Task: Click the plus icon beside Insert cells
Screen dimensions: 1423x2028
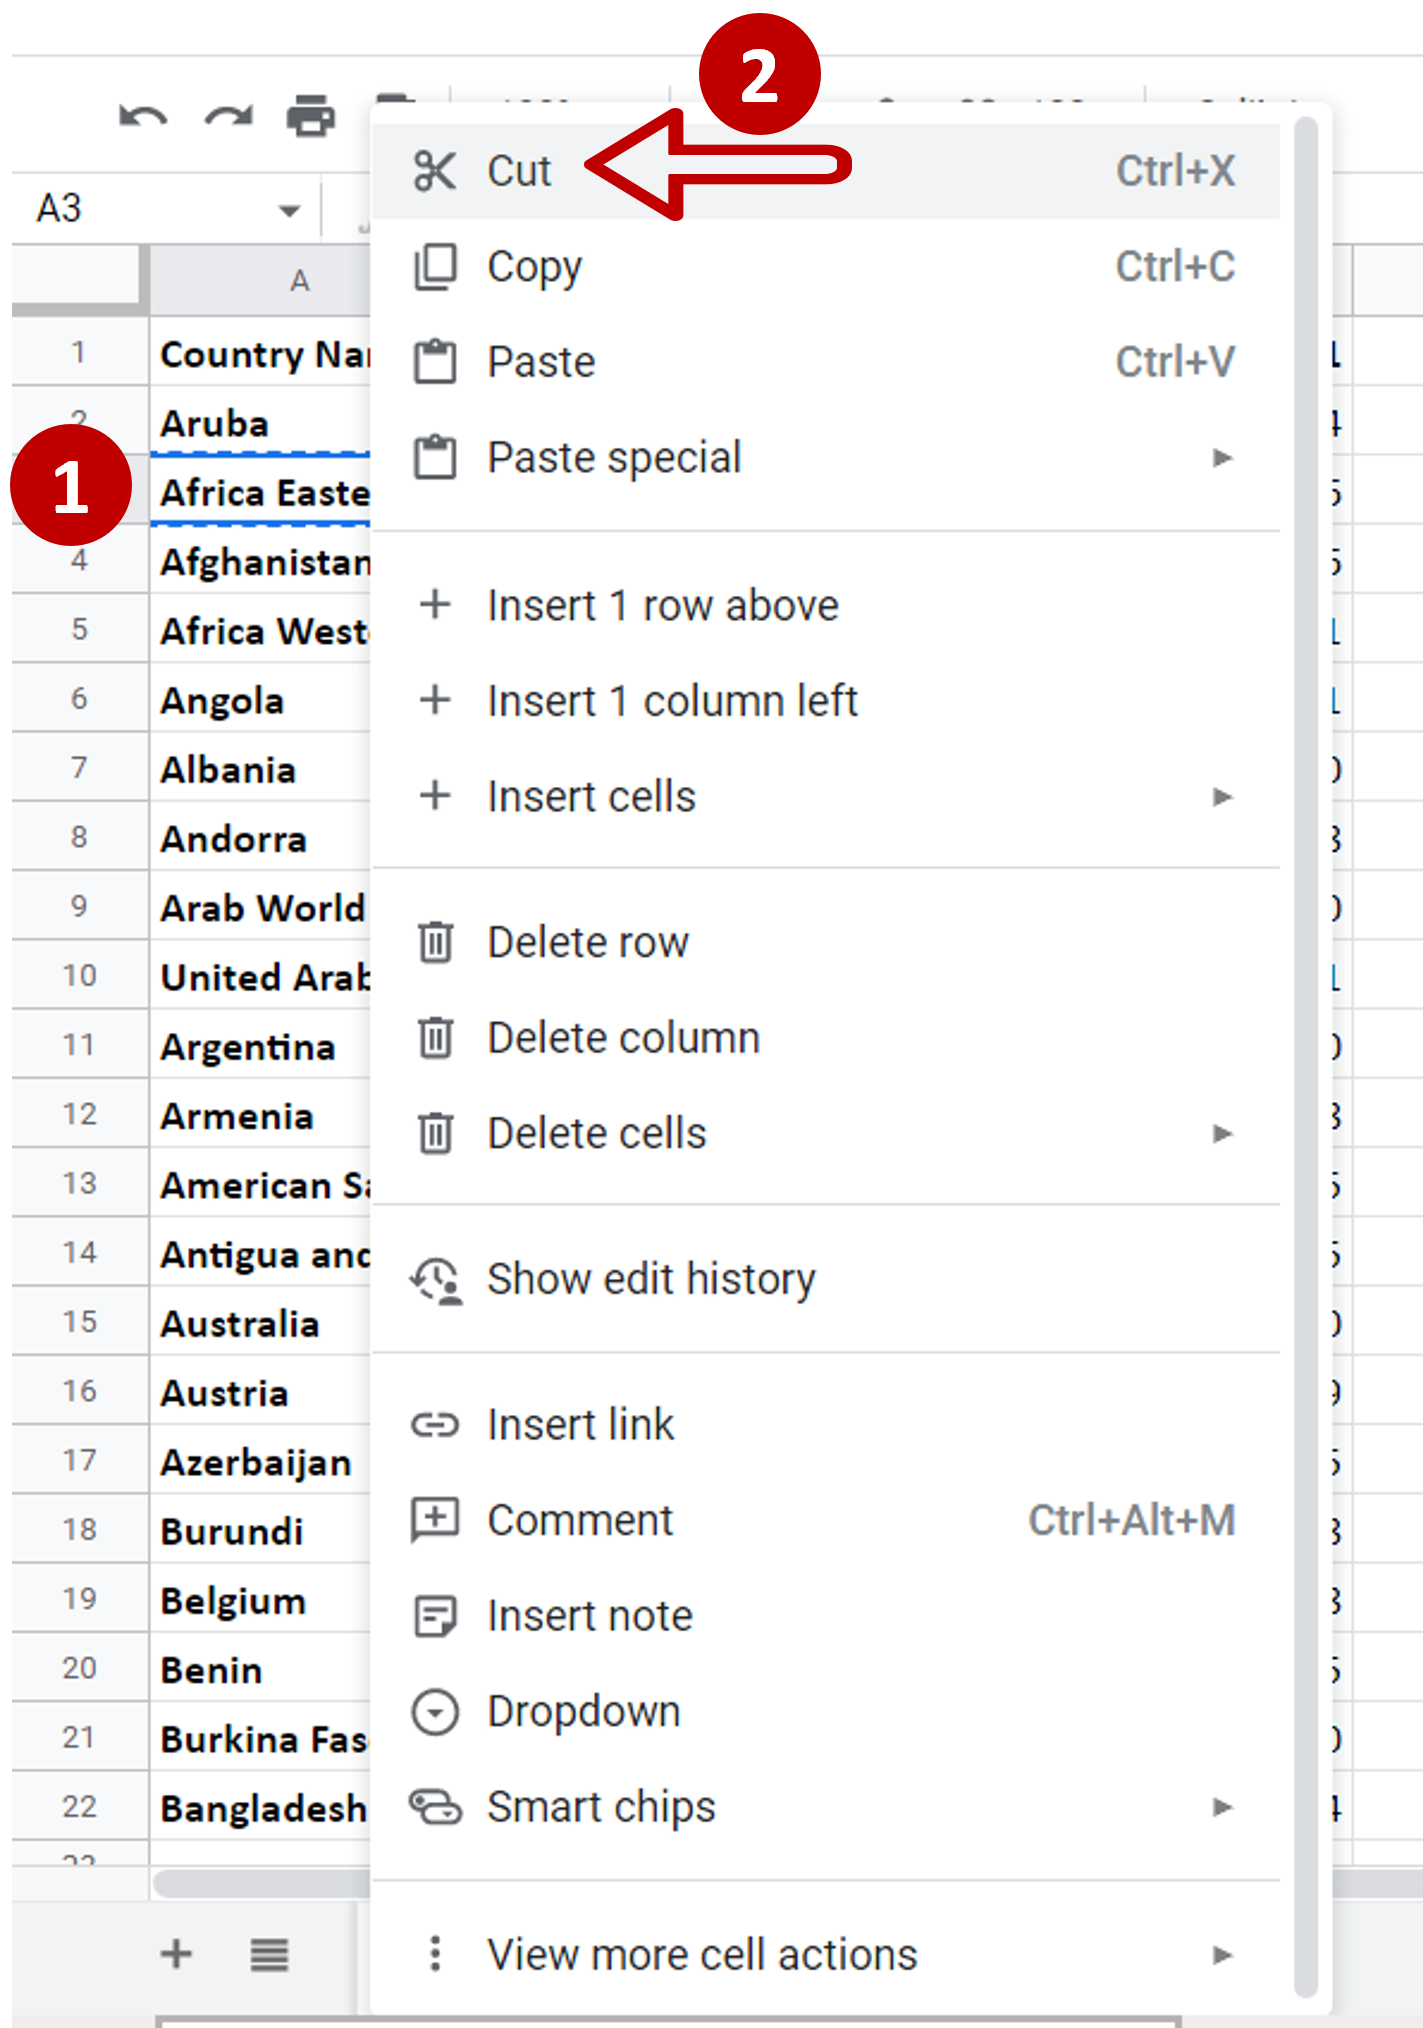Action: click(435, 796)
